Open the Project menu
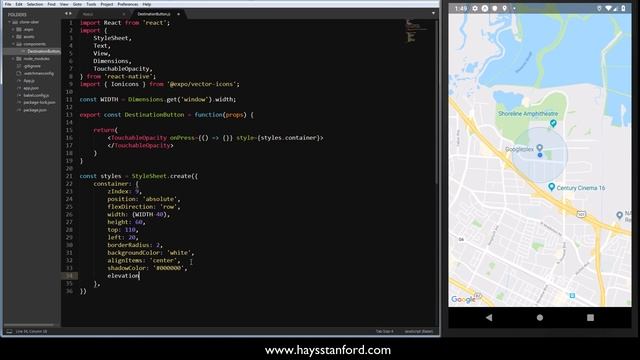The height and width of the screenshot is (360, 640). coord(107,4)
